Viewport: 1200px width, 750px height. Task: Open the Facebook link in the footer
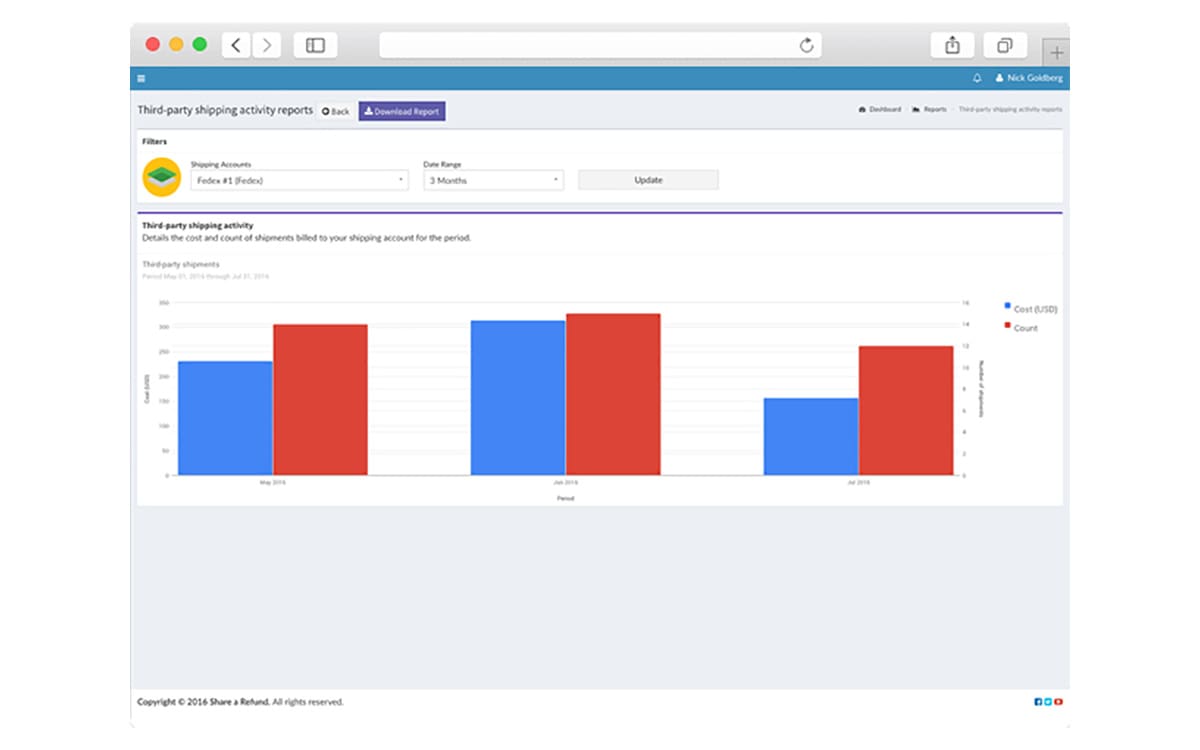click(1038, 702)
